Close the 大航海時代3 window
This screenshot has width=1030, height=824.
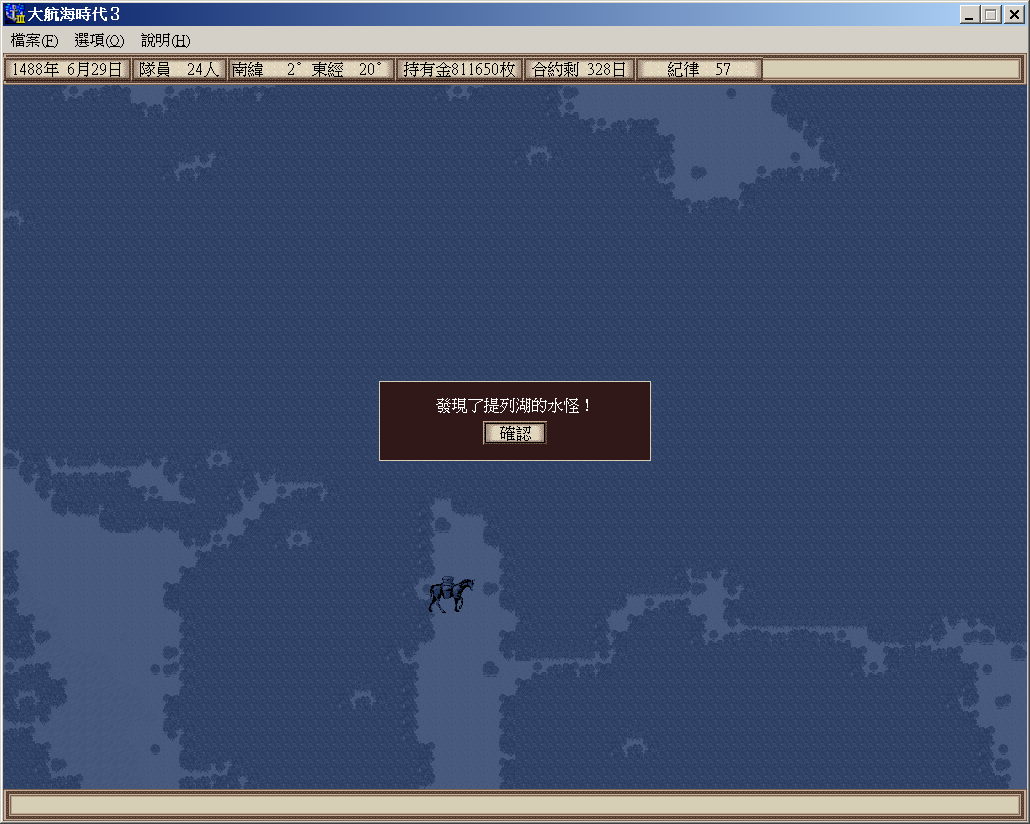click(x=1012, y=15)
